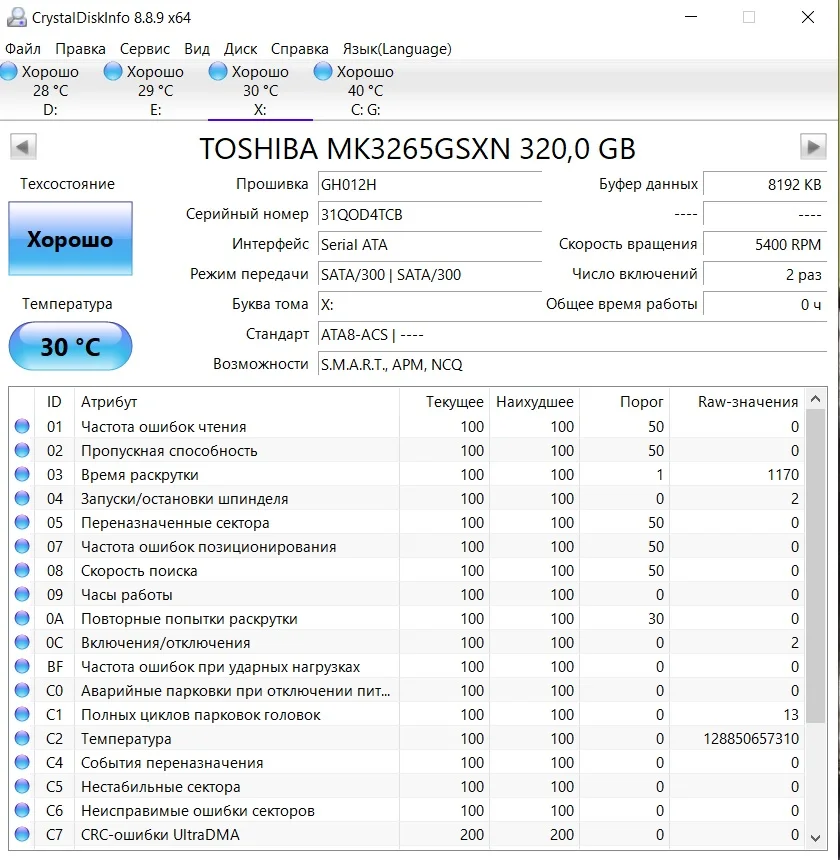Click the Интерфейс field Serial ATA
Screen dimensions: 840x860
click(430, 245)
